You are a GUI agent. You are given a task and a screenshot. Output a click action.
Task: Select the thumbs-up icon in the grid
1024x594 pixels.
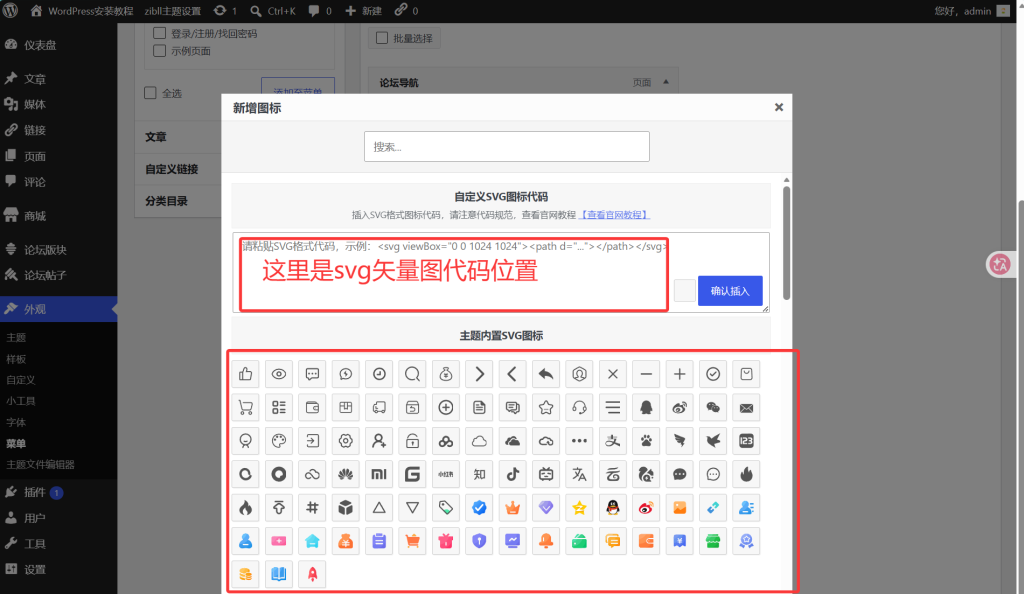[x=246, y=374]
